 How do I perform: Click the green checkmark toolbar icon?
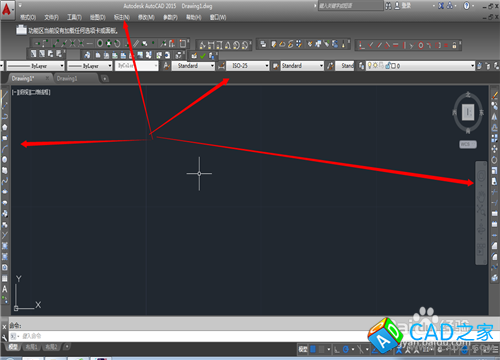[203, 56]
